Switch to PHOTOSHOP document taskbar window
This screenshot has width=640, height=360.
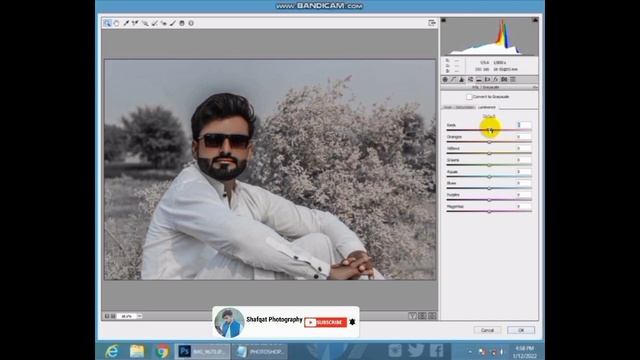point(260,351)
